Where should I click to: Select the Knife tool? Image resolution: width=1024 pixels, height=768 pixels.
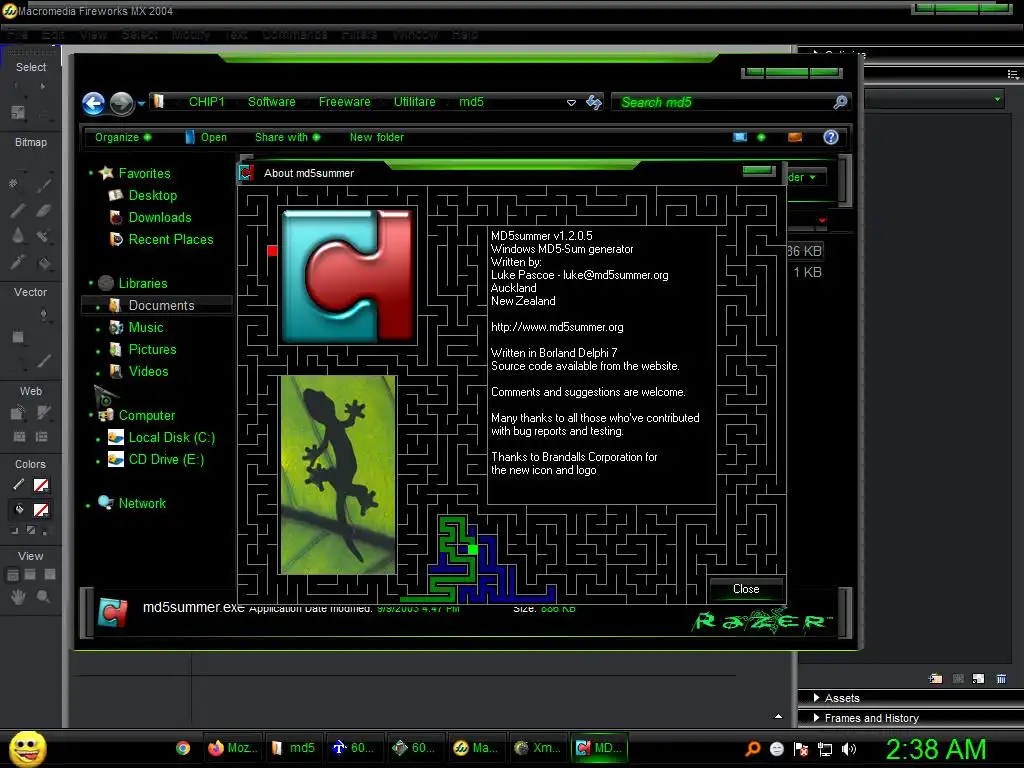tap(44, 360)
